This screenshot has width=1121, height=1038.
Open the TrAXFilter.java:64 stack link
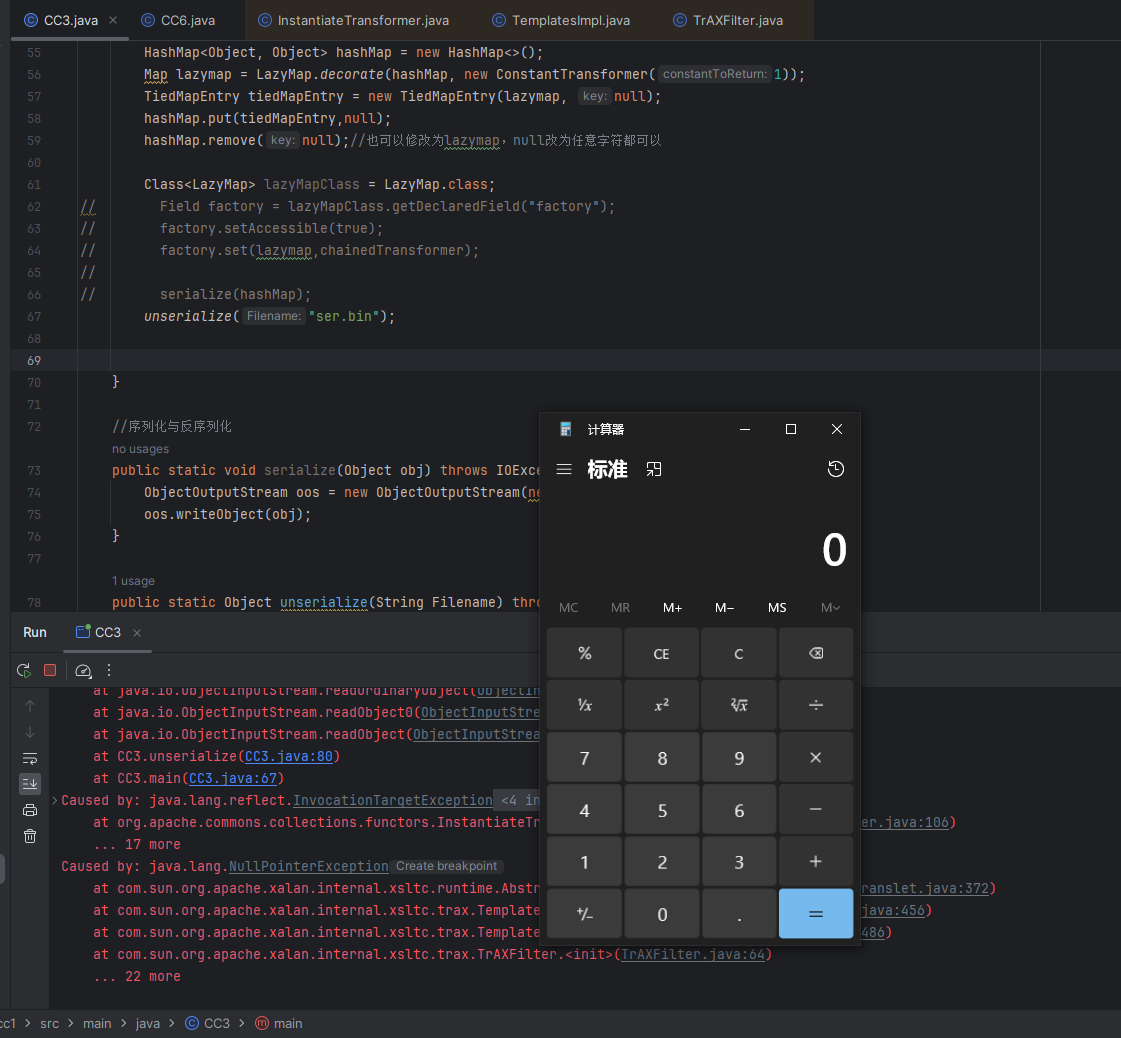point(693,954)
